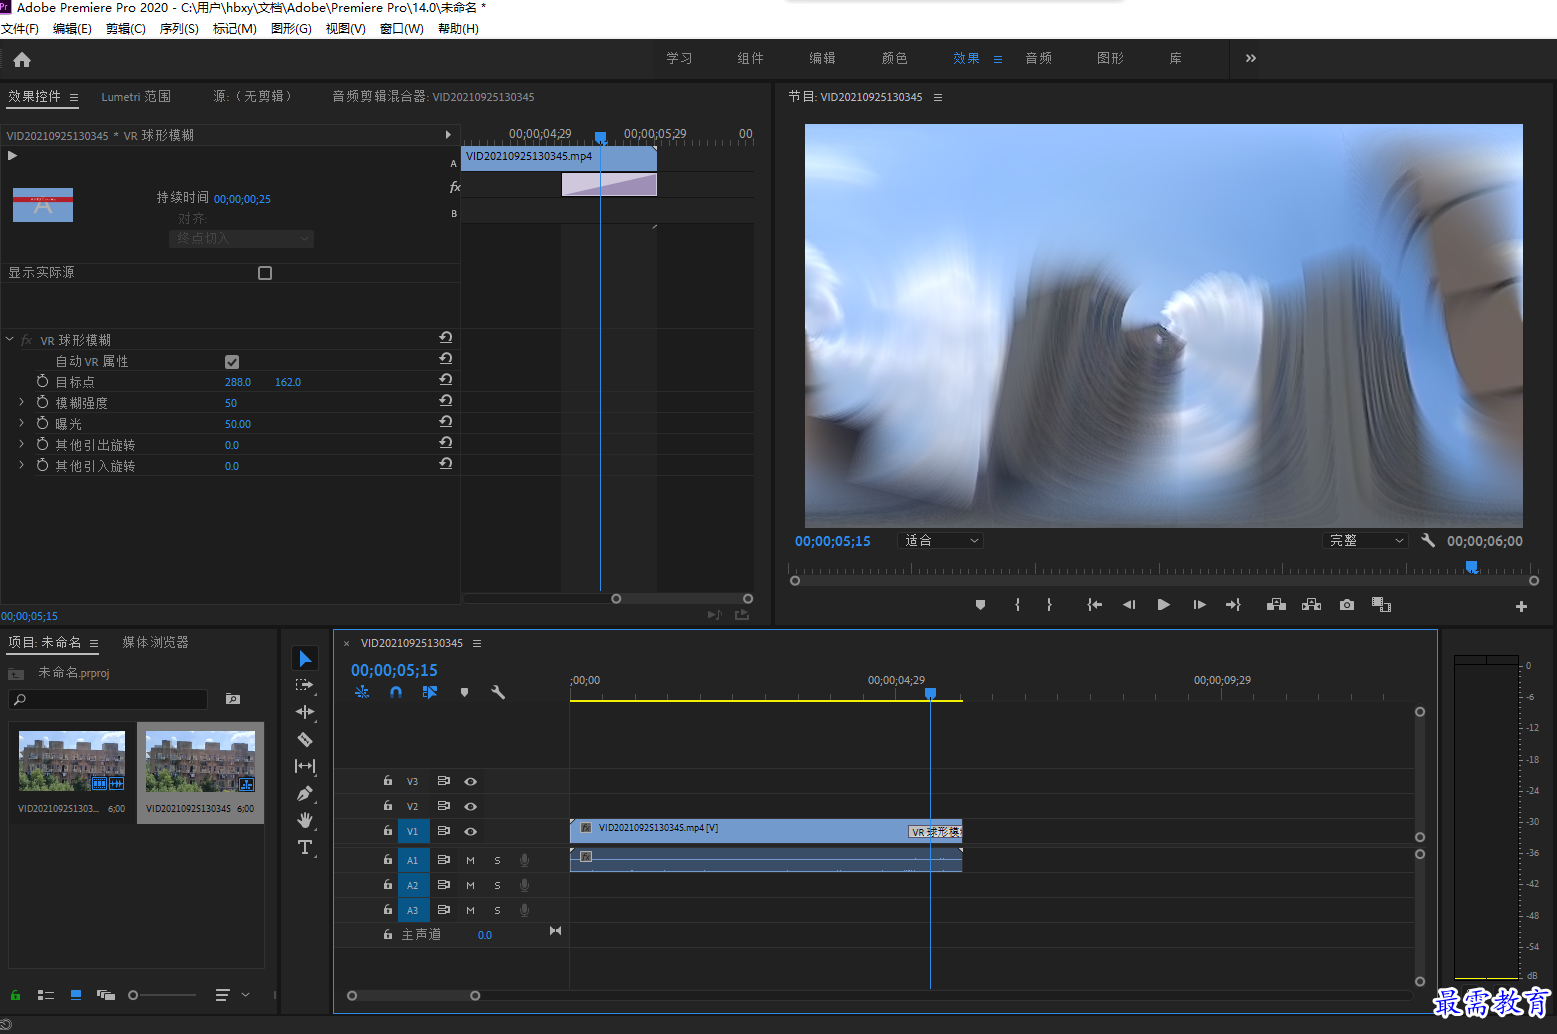This screenshot has height=1034, width=1557.
Task: Select the Ripple Edit tool
Action: [305, 712]
